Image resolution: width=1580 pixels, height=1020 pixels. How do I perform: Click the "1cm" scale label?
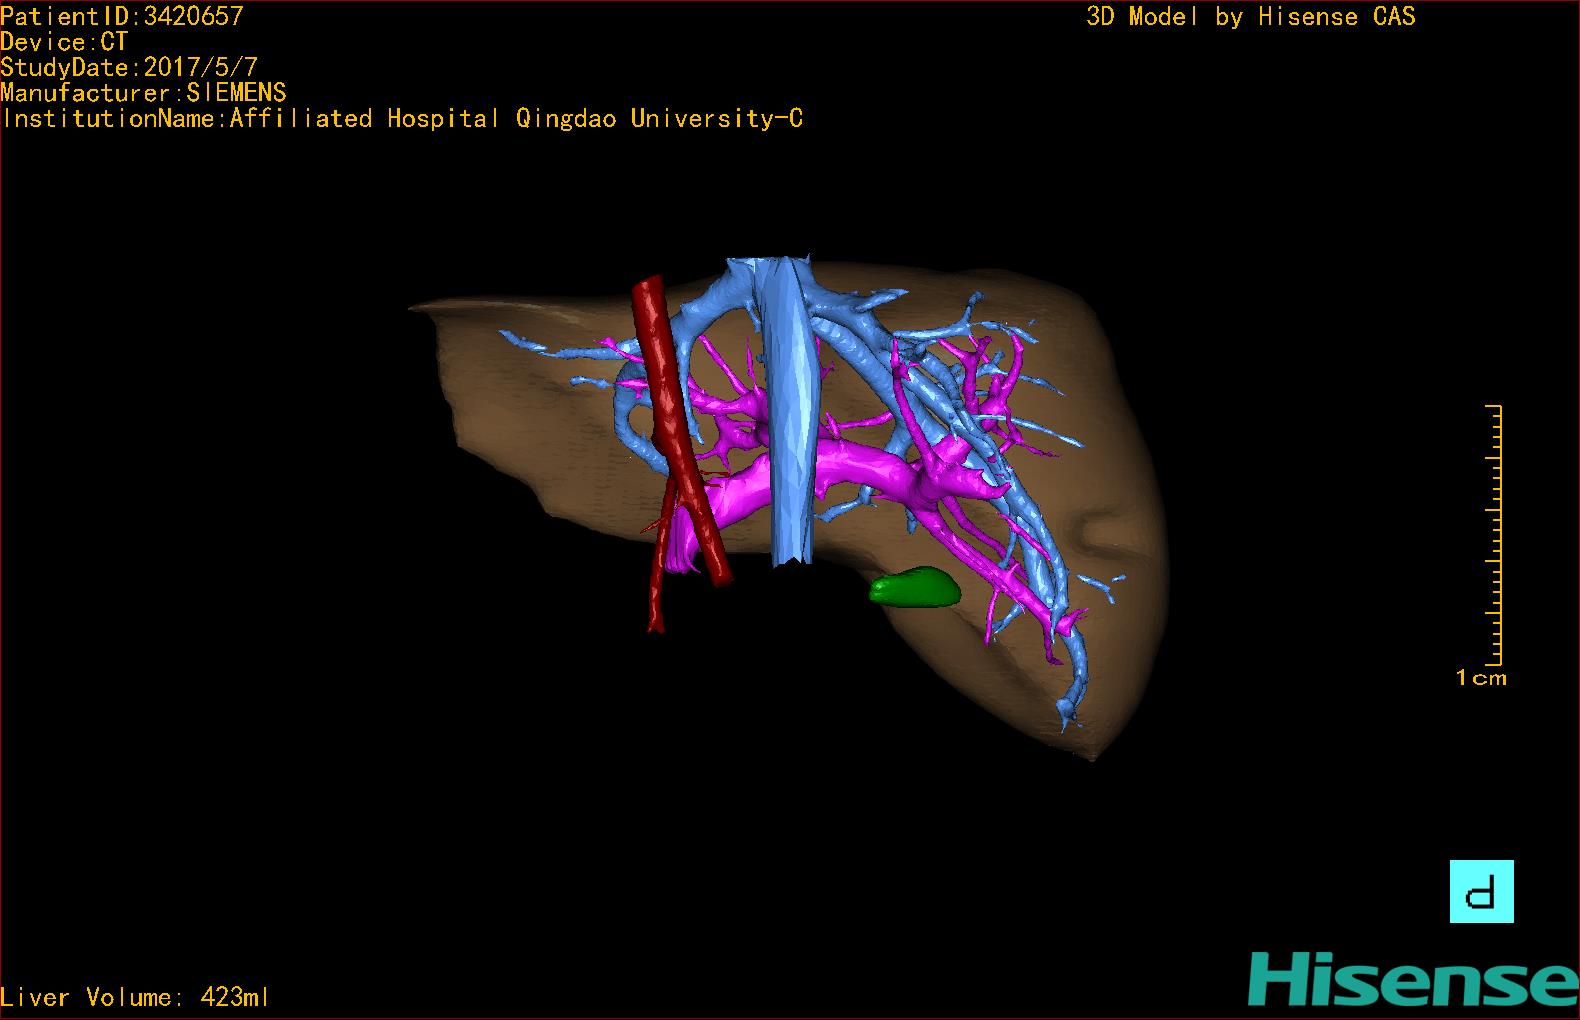(1480, 678)
